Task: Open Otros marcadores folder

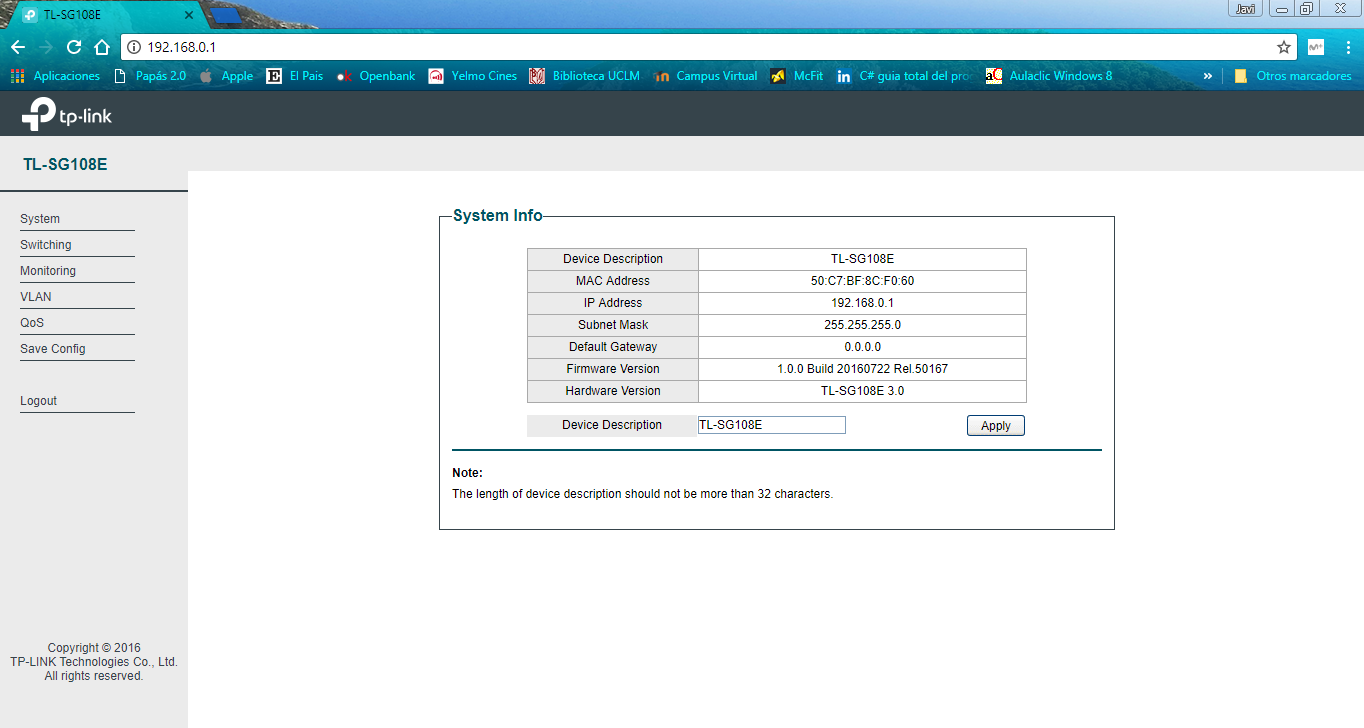Action: coord(1292,76)
